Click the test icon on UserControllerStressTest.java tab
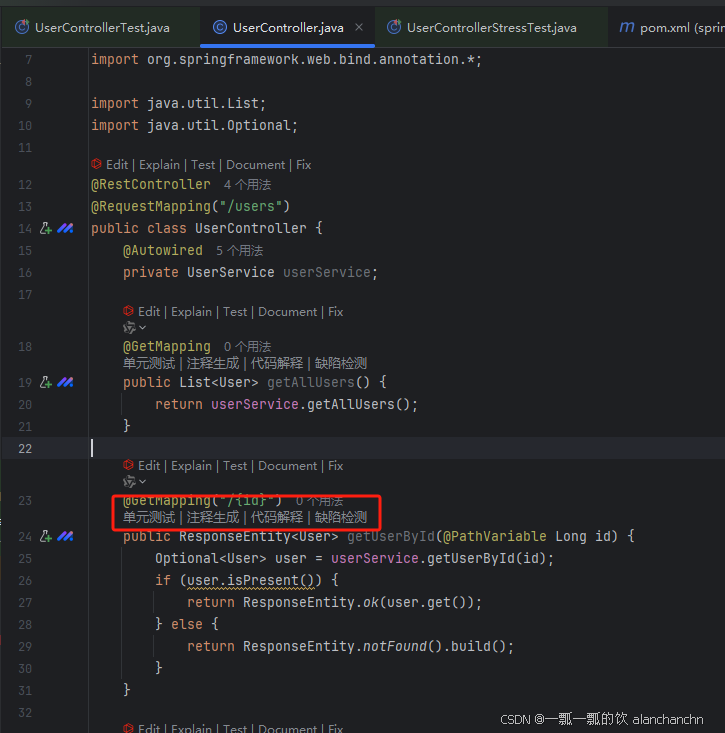The image size is (725, 733). pos(394,27)
